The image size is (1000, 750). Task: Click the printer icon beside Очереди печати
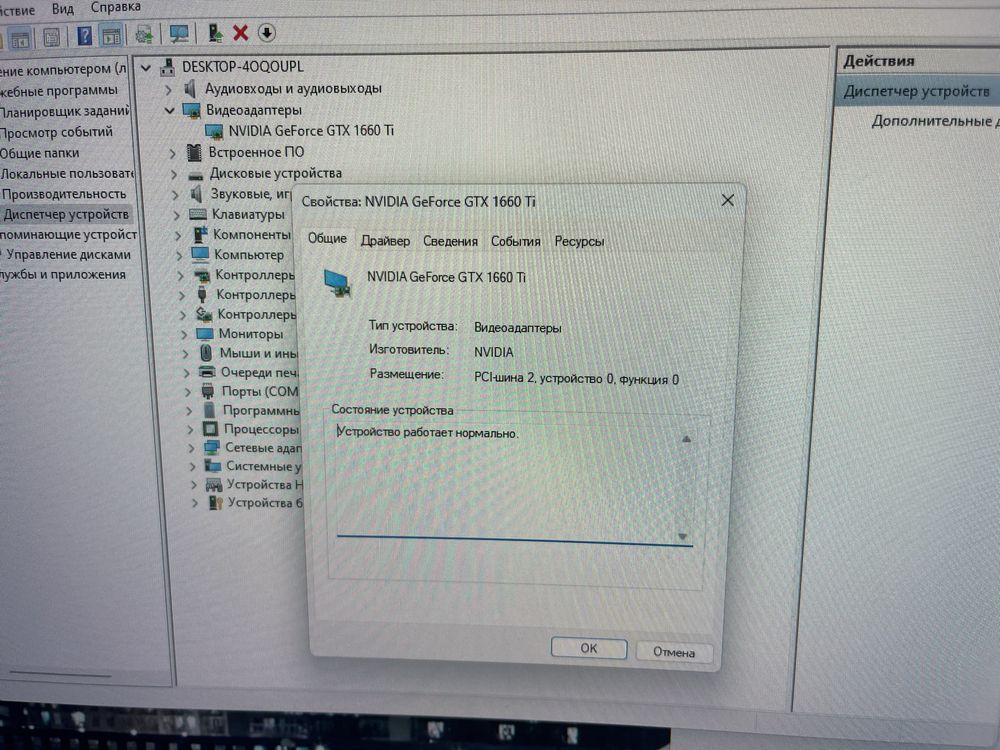click(207, 372)
